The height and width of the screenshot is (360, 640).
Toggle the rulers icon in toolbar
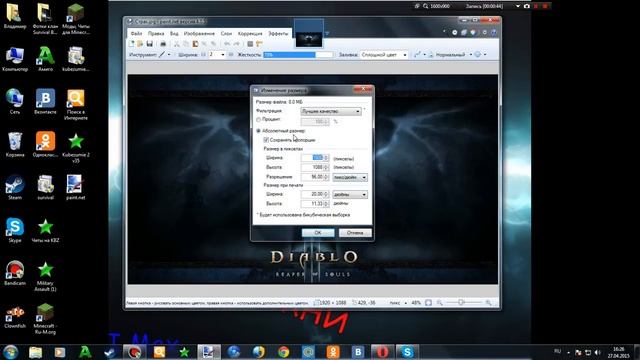coord(259,44)
